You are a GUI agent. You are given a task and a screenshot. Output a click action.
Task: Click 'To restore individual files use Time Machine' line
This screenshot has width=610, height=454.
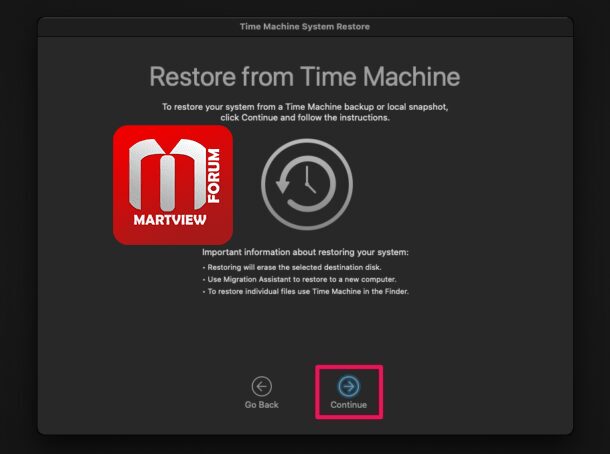click(x=308, y=291)
